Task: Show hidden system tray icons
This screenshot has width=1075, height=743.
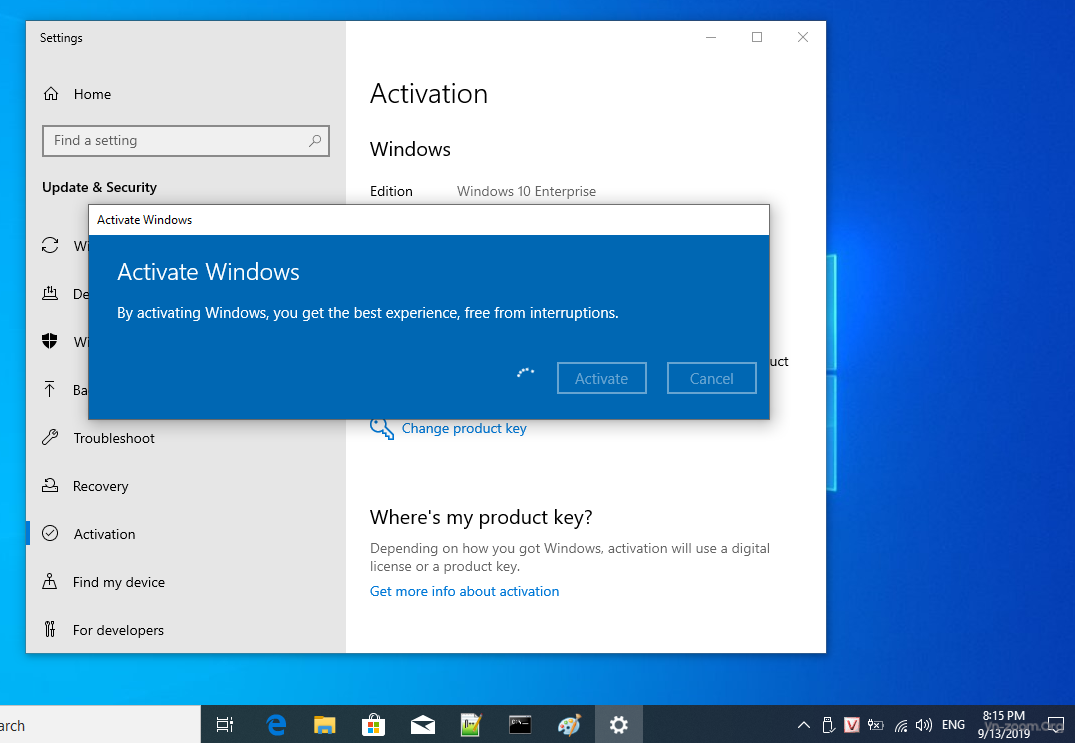Action: click(804, 724)
